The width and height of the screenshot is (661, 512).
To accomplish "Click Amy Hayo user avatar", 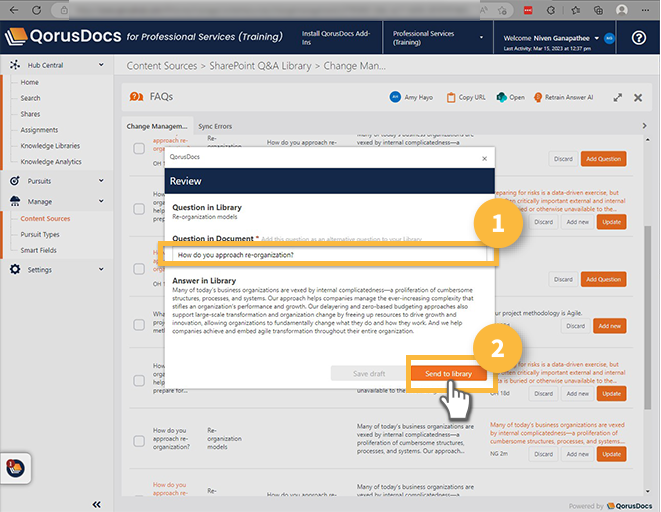I will click(x=395, y=97).
